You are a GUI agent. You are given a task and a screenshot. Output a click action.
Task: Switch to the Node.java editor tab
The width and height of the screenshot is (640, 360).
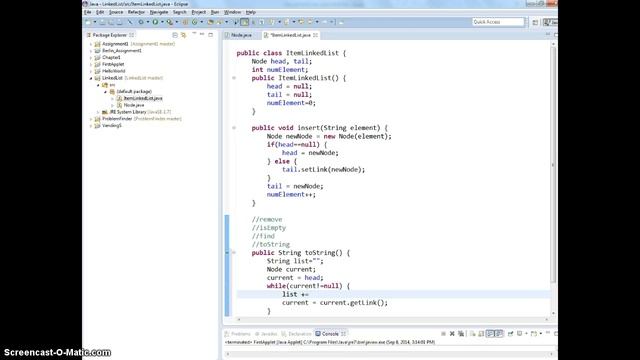pyautogui.click(x=241, y=35)
